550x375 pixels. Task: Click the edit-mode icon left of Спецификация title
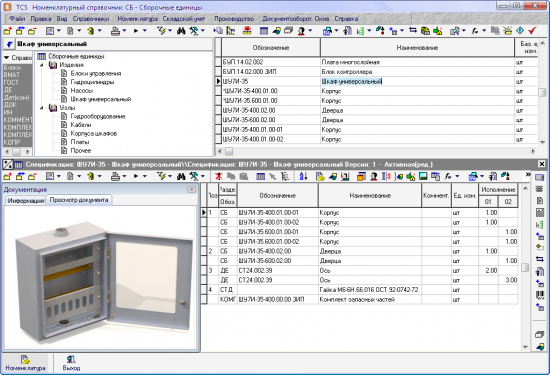point(7,164)
